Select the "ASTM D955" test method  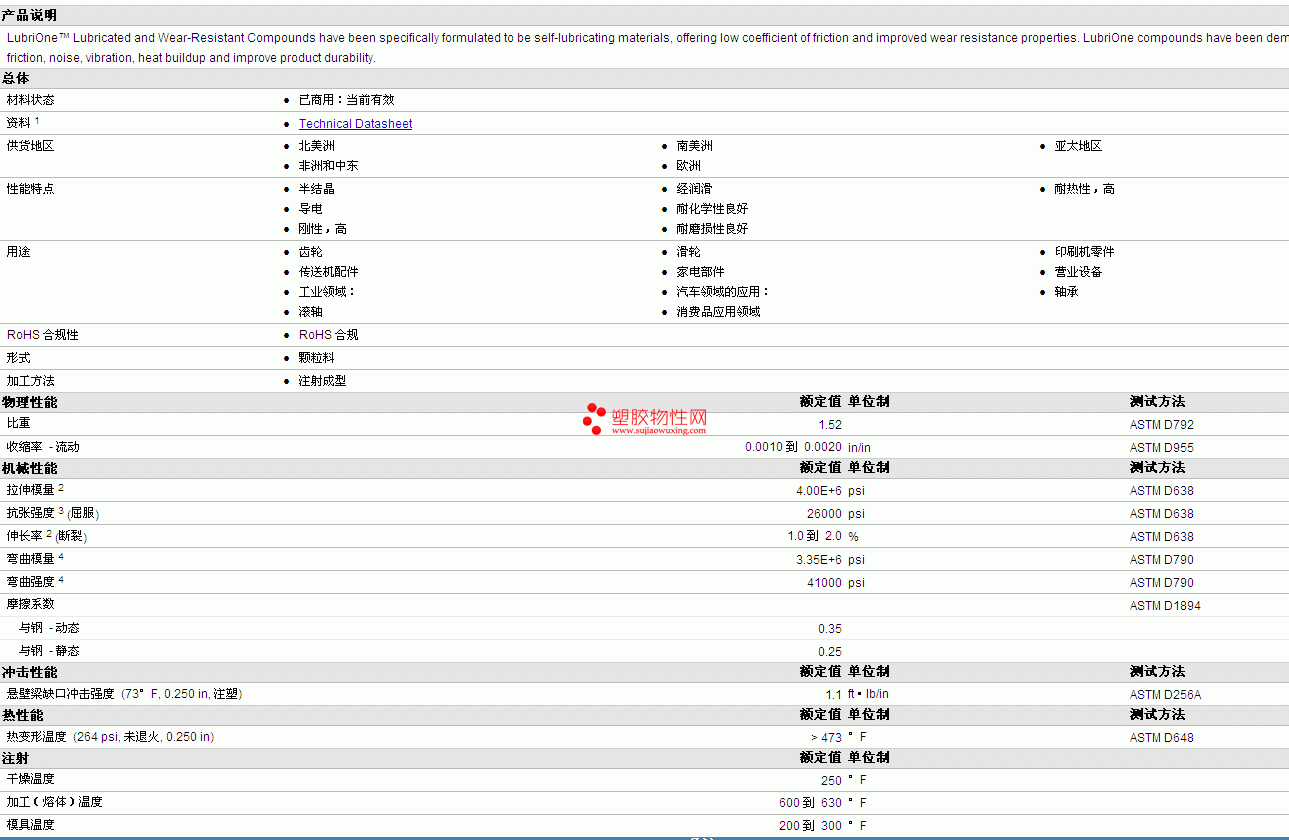1162,448
